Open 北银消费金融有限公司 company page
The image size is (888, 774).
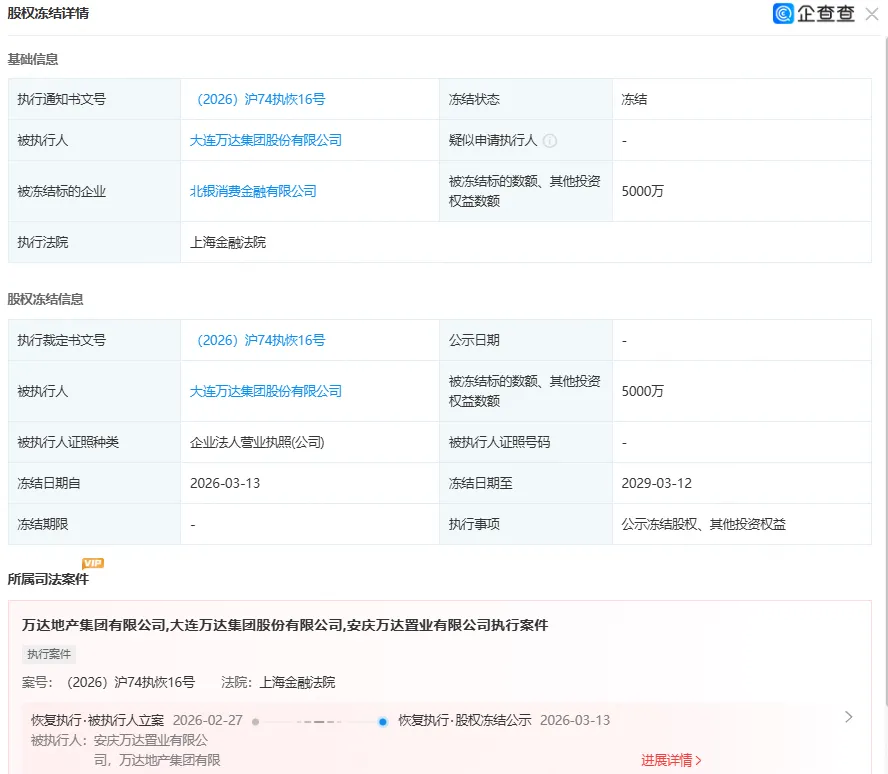pyautogui.click(x=252, y=190)
